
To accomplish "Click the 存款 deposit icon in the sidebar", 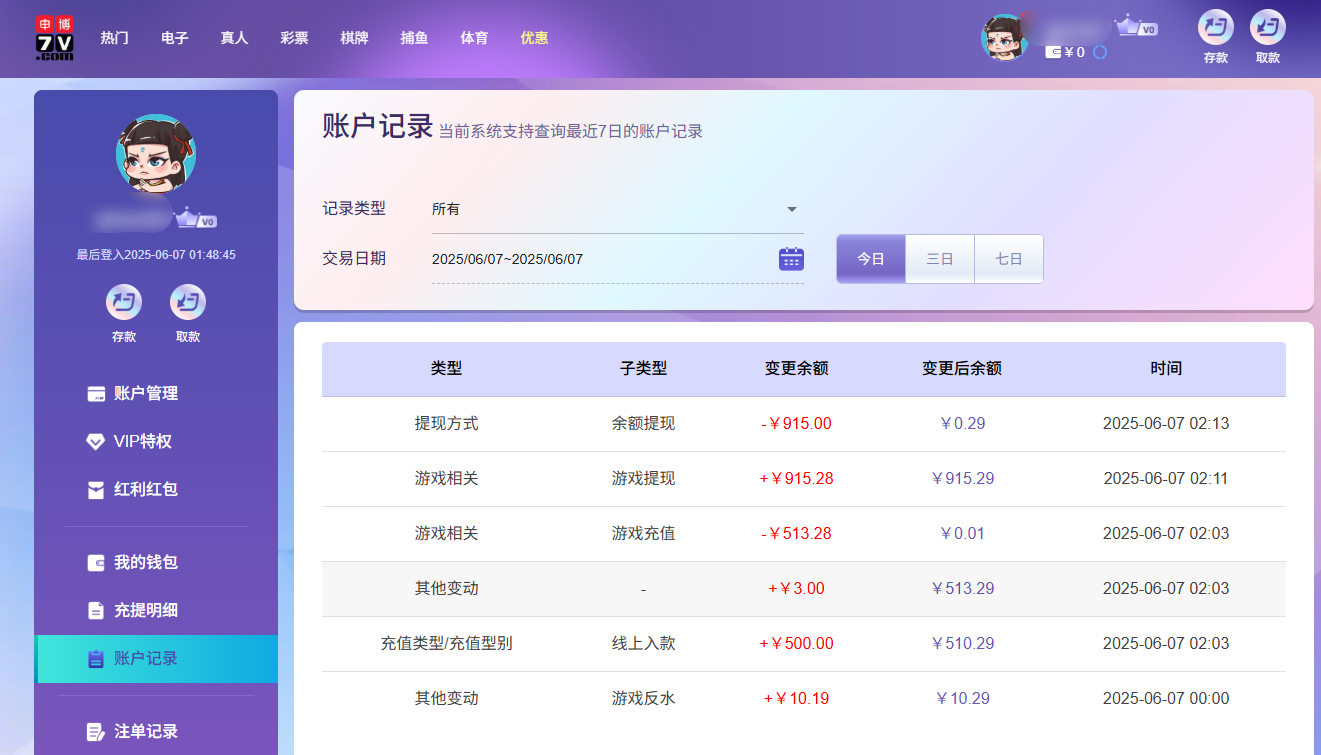I will point(123,303).
